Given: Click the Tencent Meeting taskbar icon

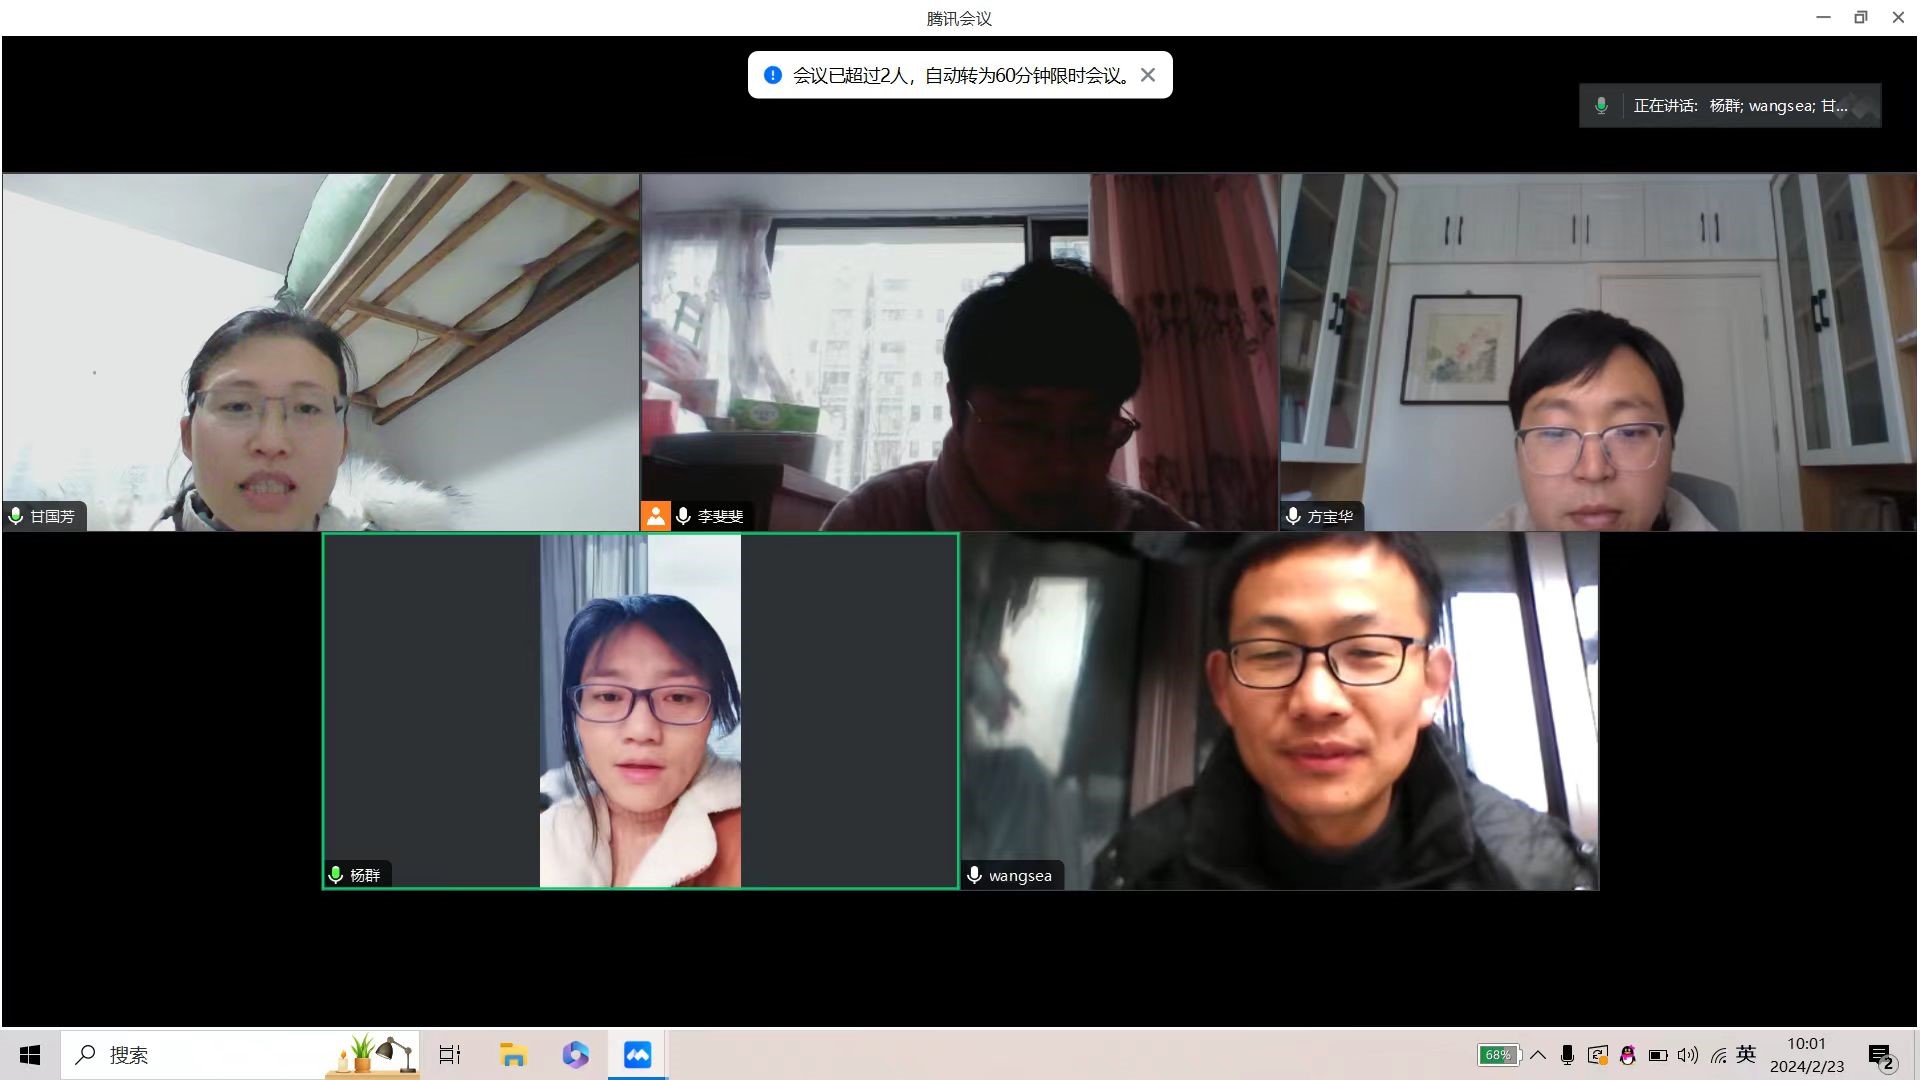Looking at the screenshot, I should (637, 1055).
